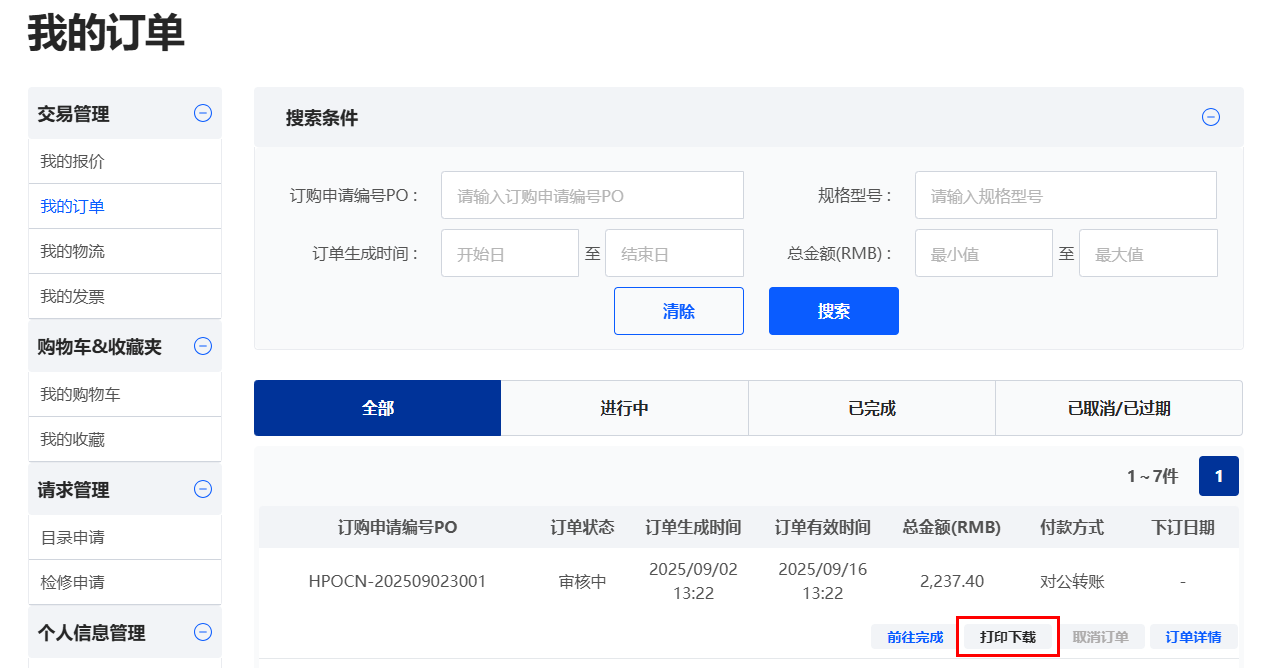Select 目录申请 in the sidebar
1280x668 pixels.
(72, 538)
